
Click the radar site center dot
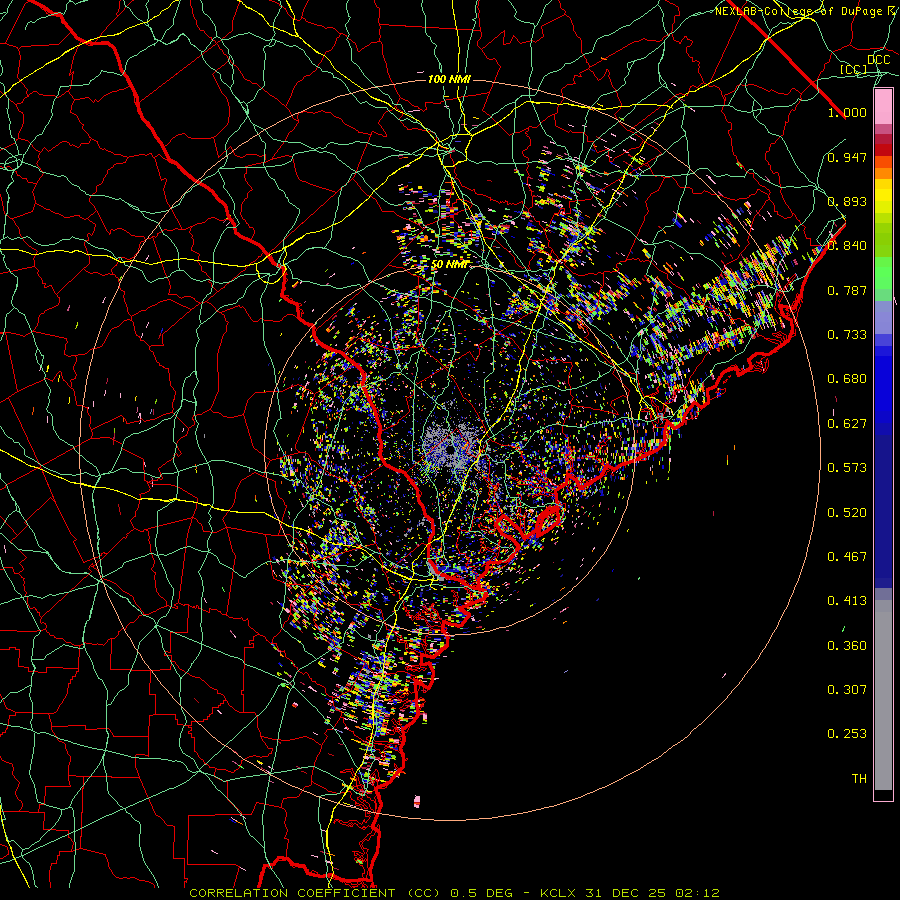[450, 449]
